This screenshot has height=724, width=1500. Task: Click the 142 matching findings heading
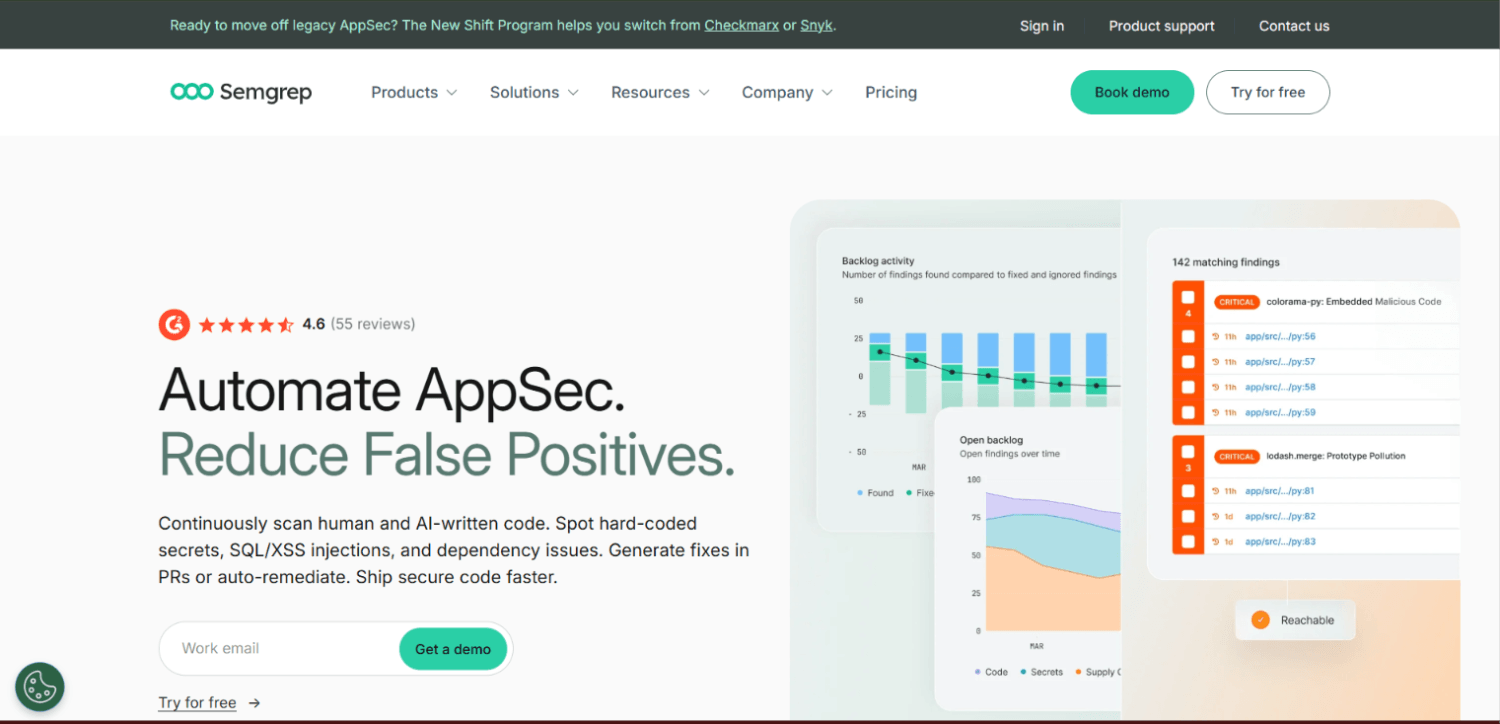(1226, 262)
